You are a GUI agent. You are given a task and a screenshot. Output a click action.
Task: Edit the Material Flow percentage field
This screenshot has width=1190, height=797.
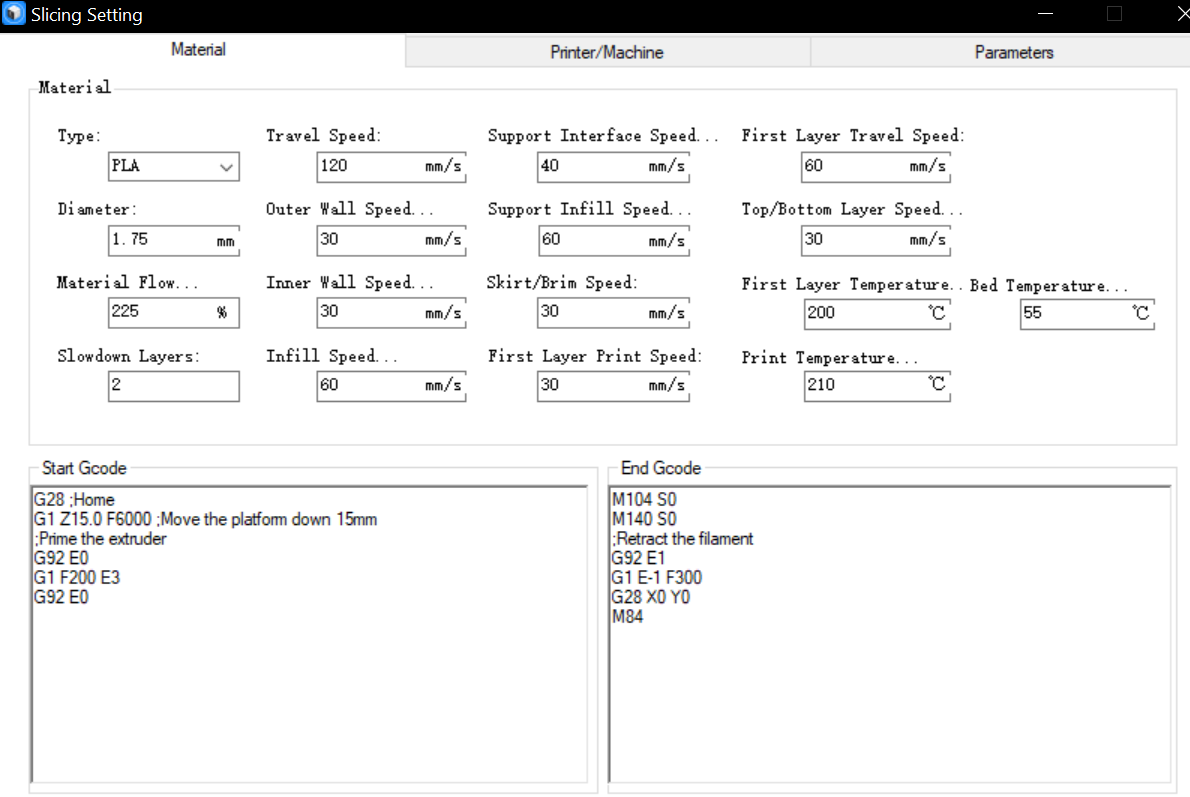pos(174,312)
